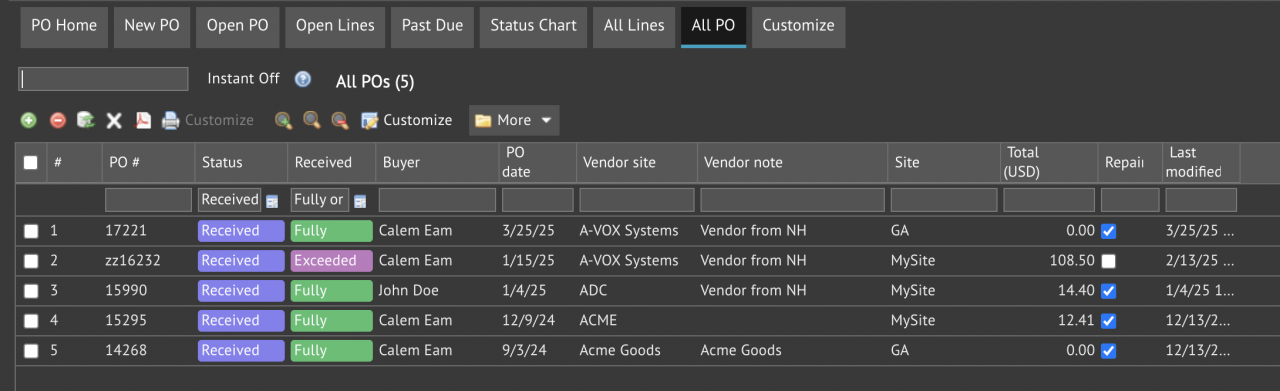Image resolution: width=1280 pixels, height=391 pixels.
Task: Click the magnifier with red minus icon
Action: (340, 120)
